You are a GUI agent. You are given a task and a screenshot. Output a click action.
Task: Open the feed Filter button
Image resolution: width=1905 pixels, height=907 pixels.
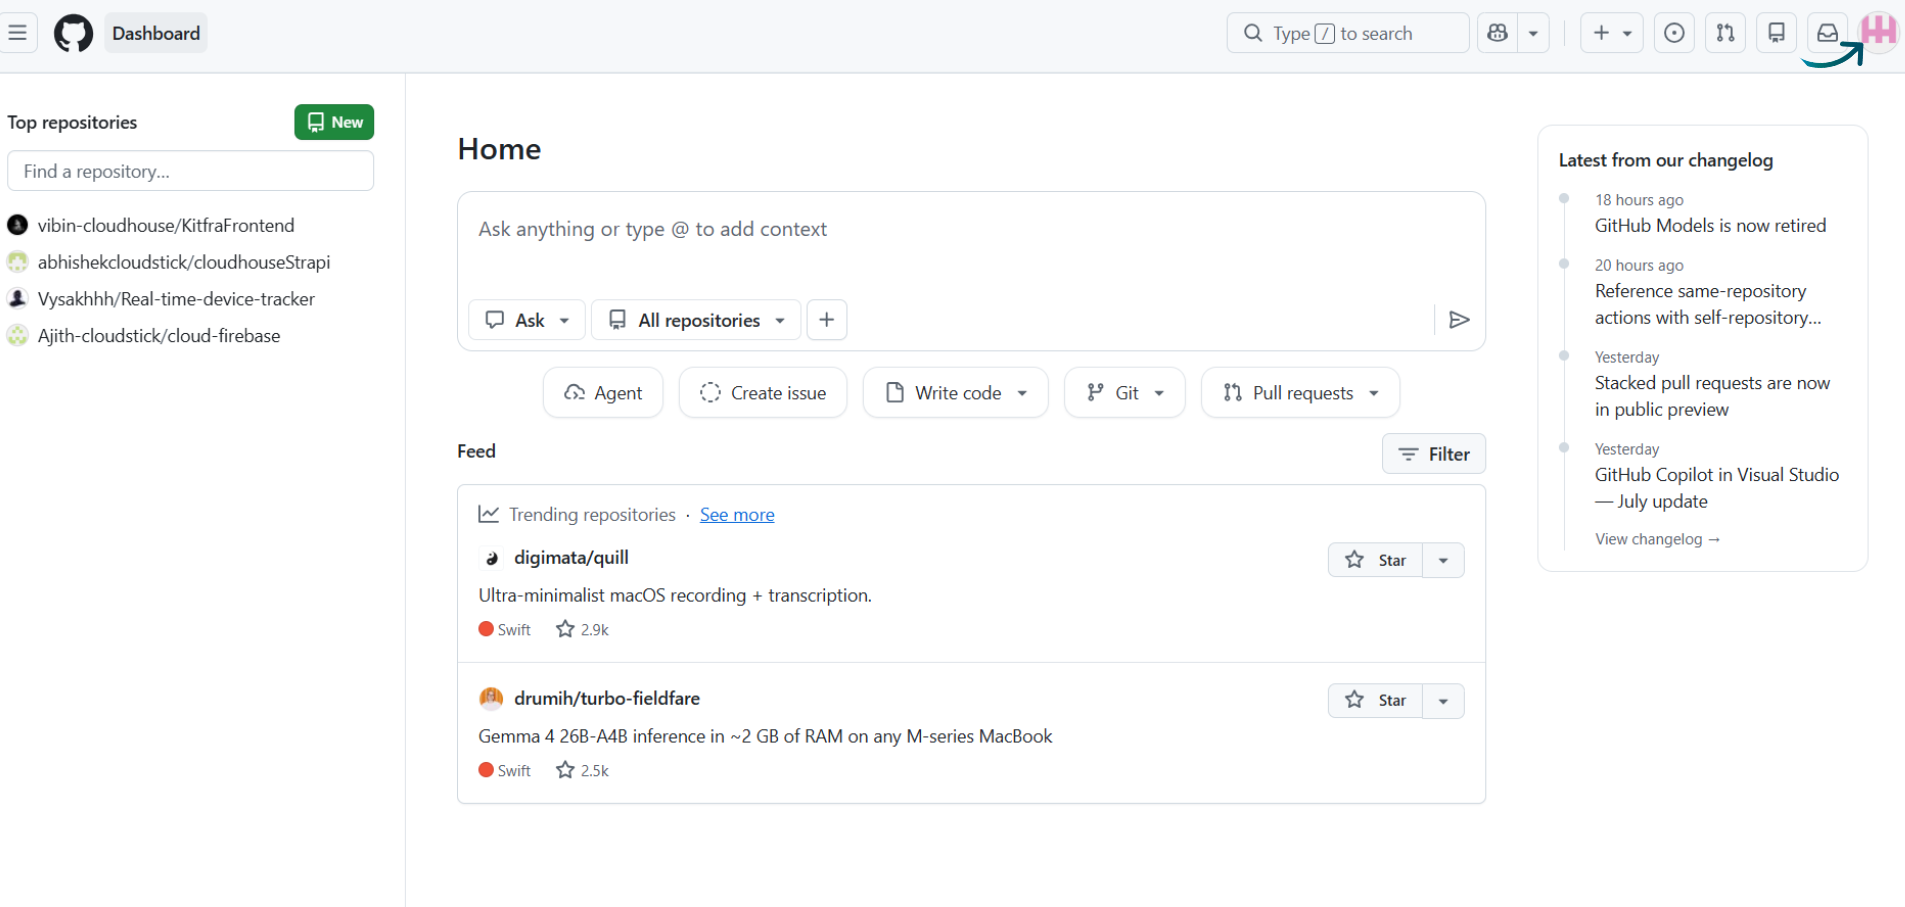[1434, 454]
